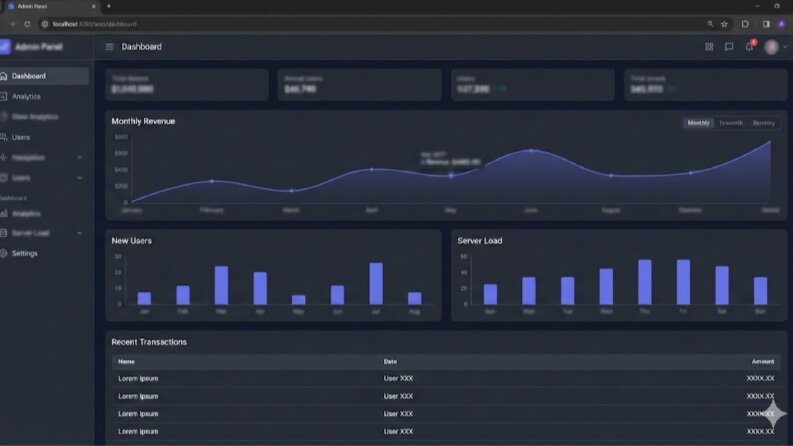Open a new browser tab
793x446 pixels.
108,6
